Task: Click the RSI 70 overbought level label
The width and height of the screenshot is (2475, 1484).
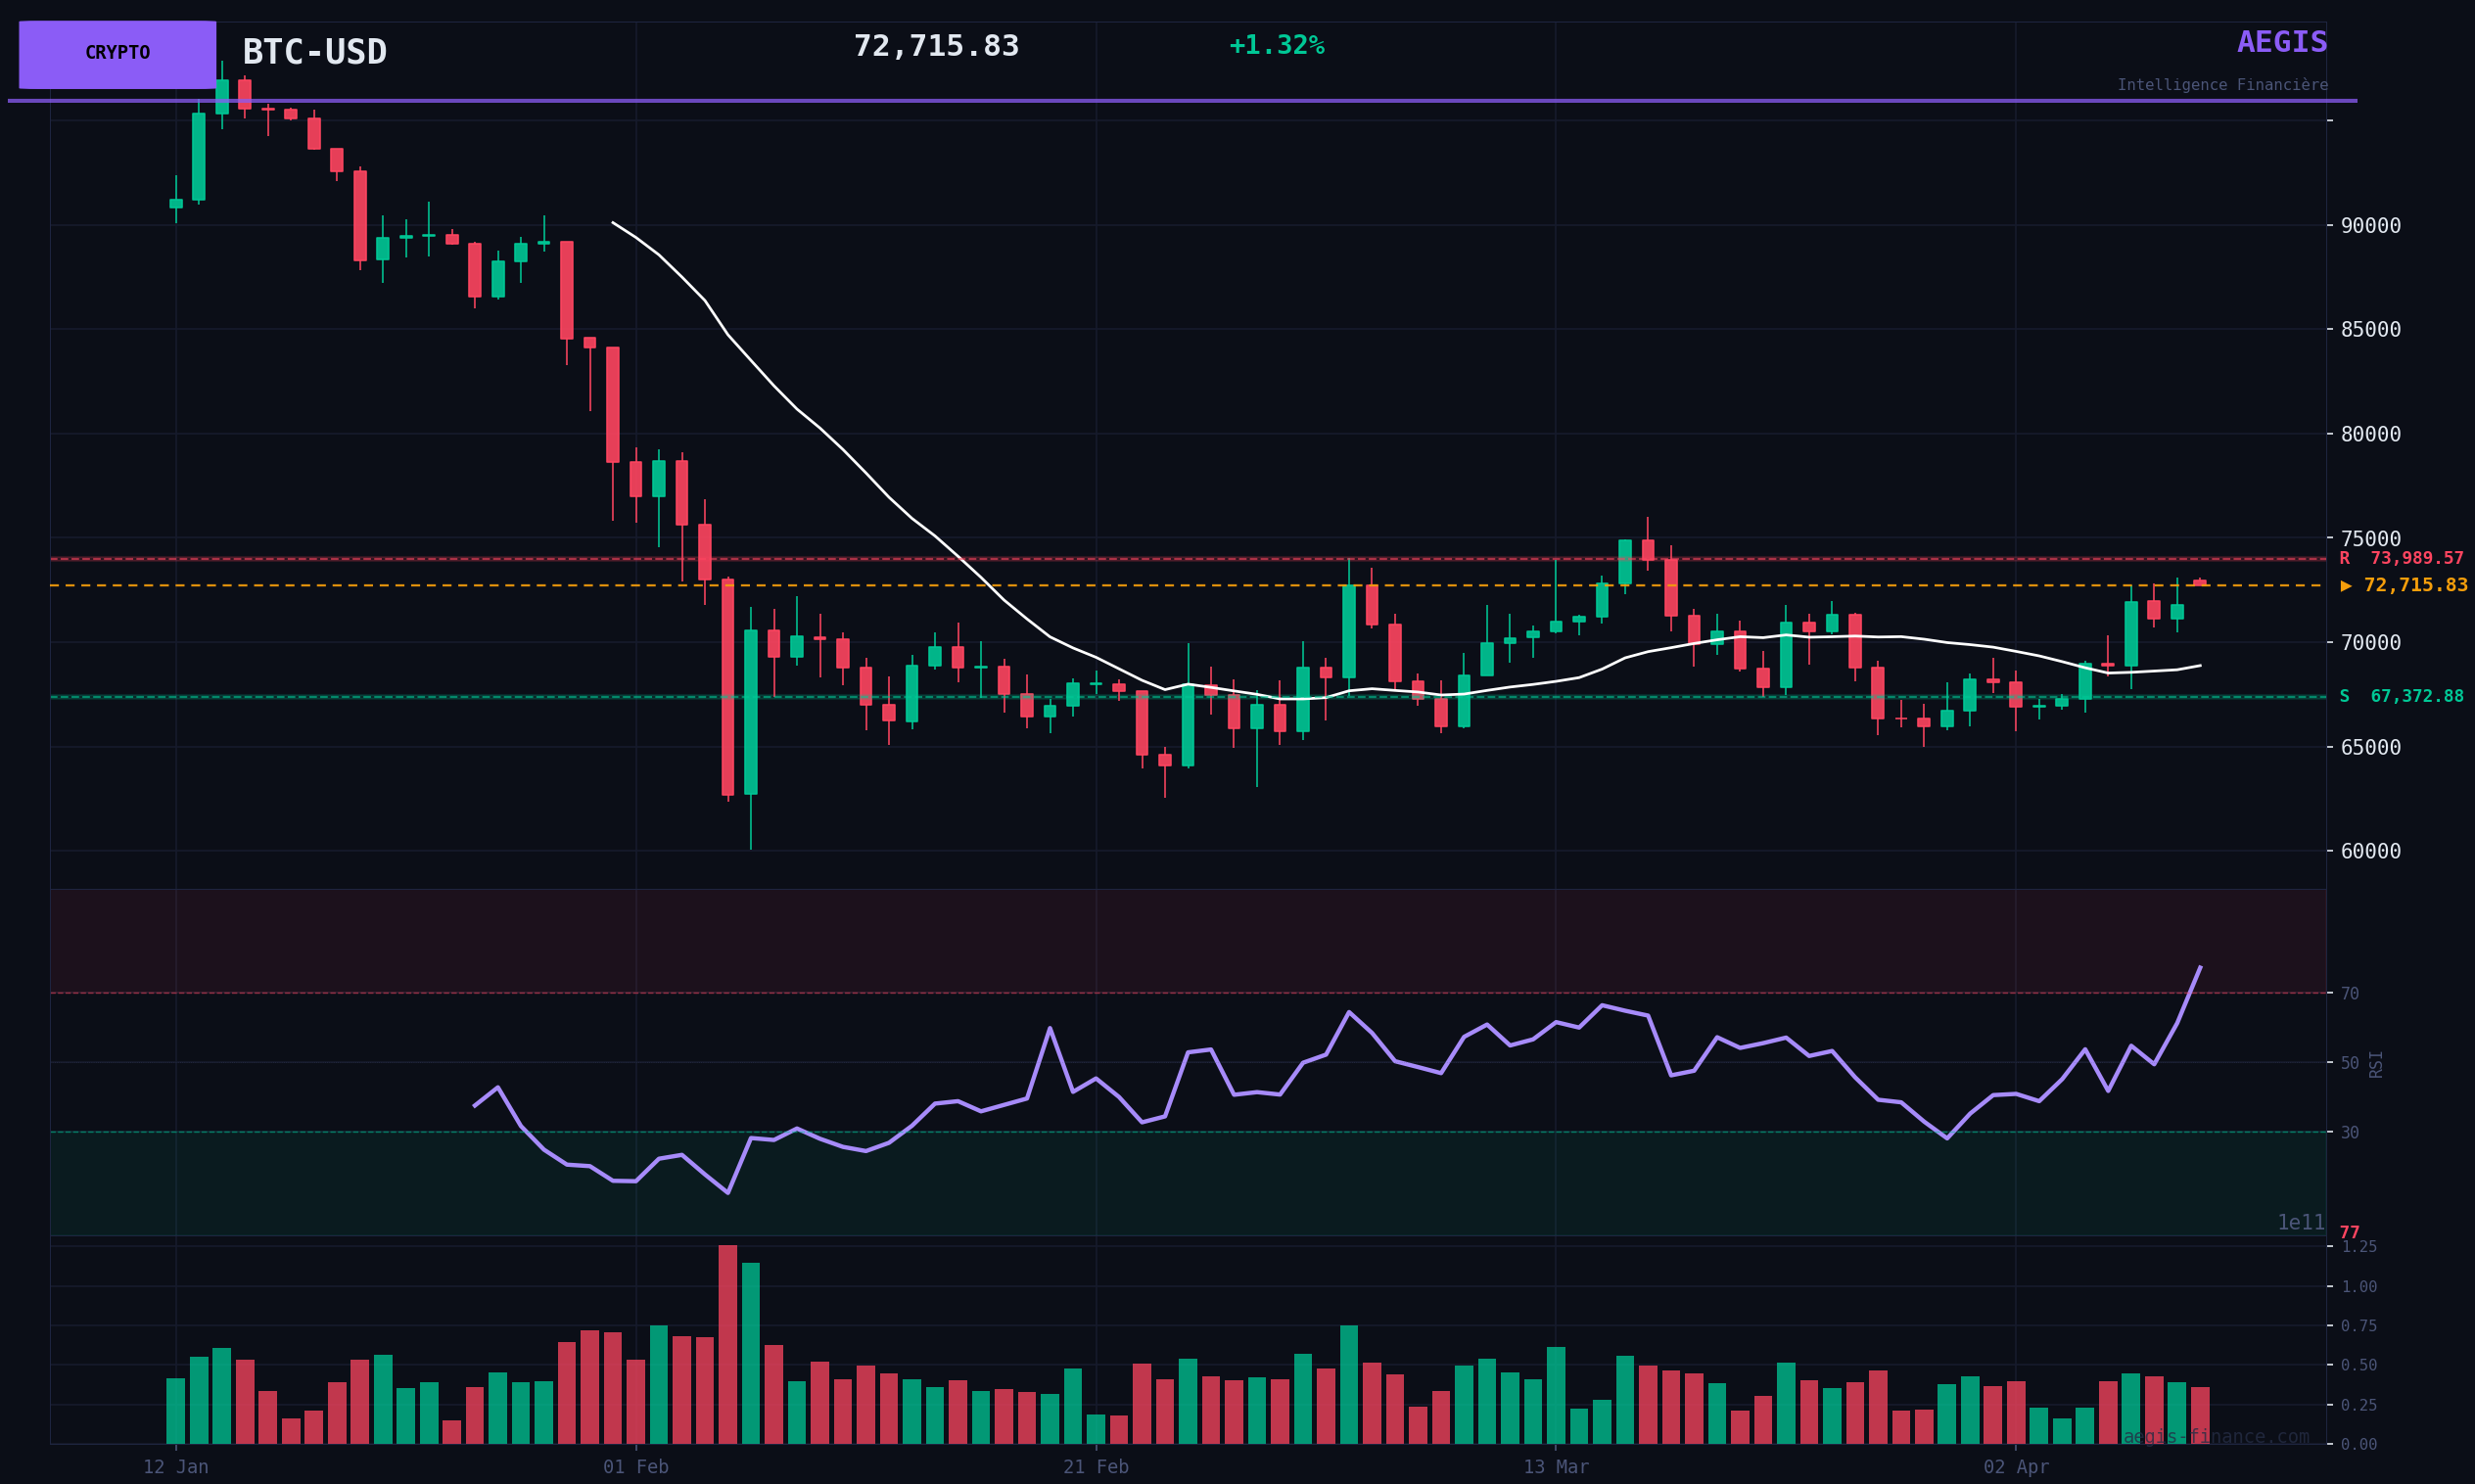Action: 2349,994
